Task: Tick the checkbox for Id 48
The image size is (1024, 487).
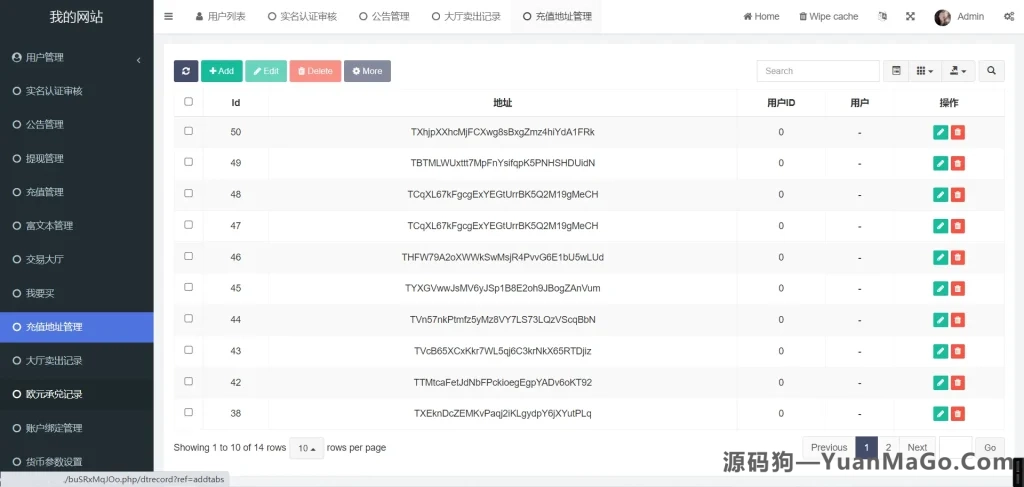Action: [x=189, y=193]
